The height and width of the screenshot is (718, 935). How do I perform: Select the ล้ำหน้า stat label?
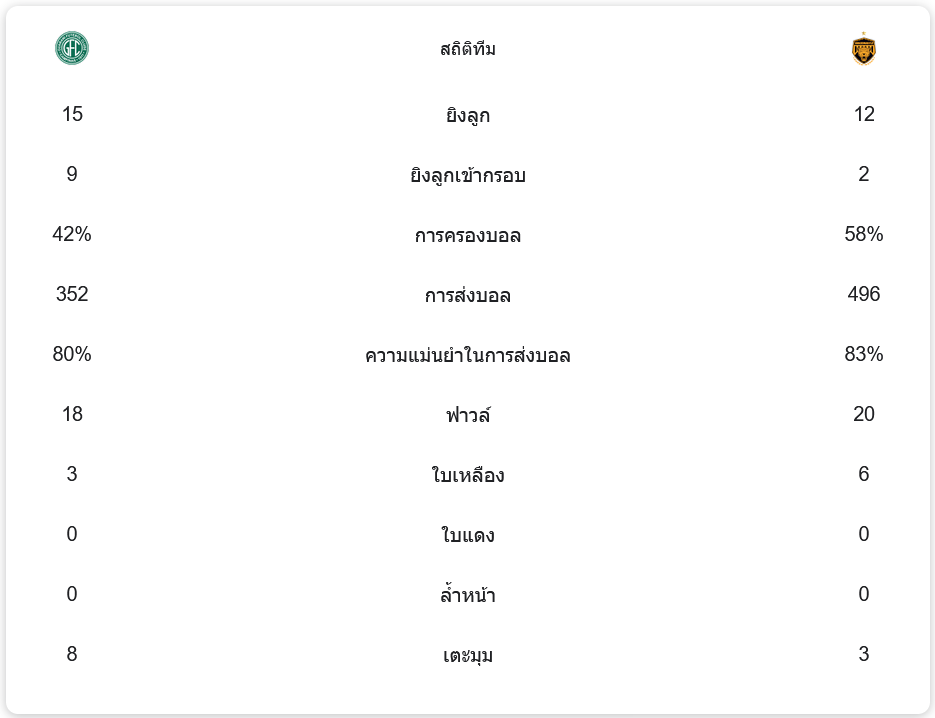coord(468,595)
